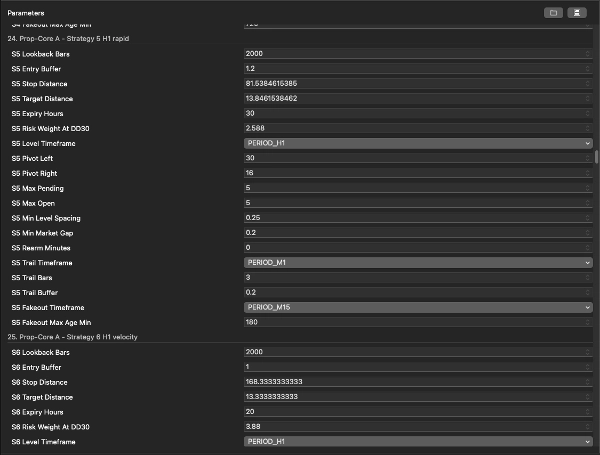Image resolution: width=600 pixels, height=455 pixels.
Task: Open the load-parameters folder icon
Action: coord(553,13)
